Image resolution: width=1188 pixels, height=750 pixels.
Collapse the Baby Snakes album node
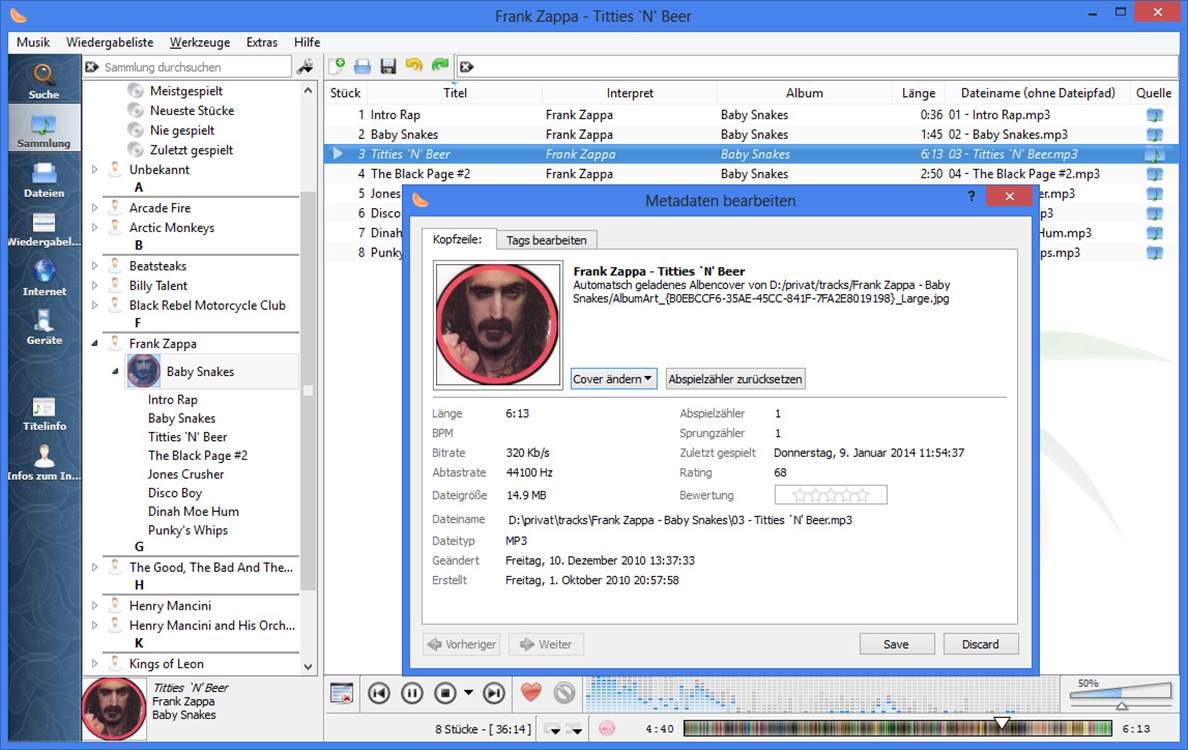pos(115,371)
